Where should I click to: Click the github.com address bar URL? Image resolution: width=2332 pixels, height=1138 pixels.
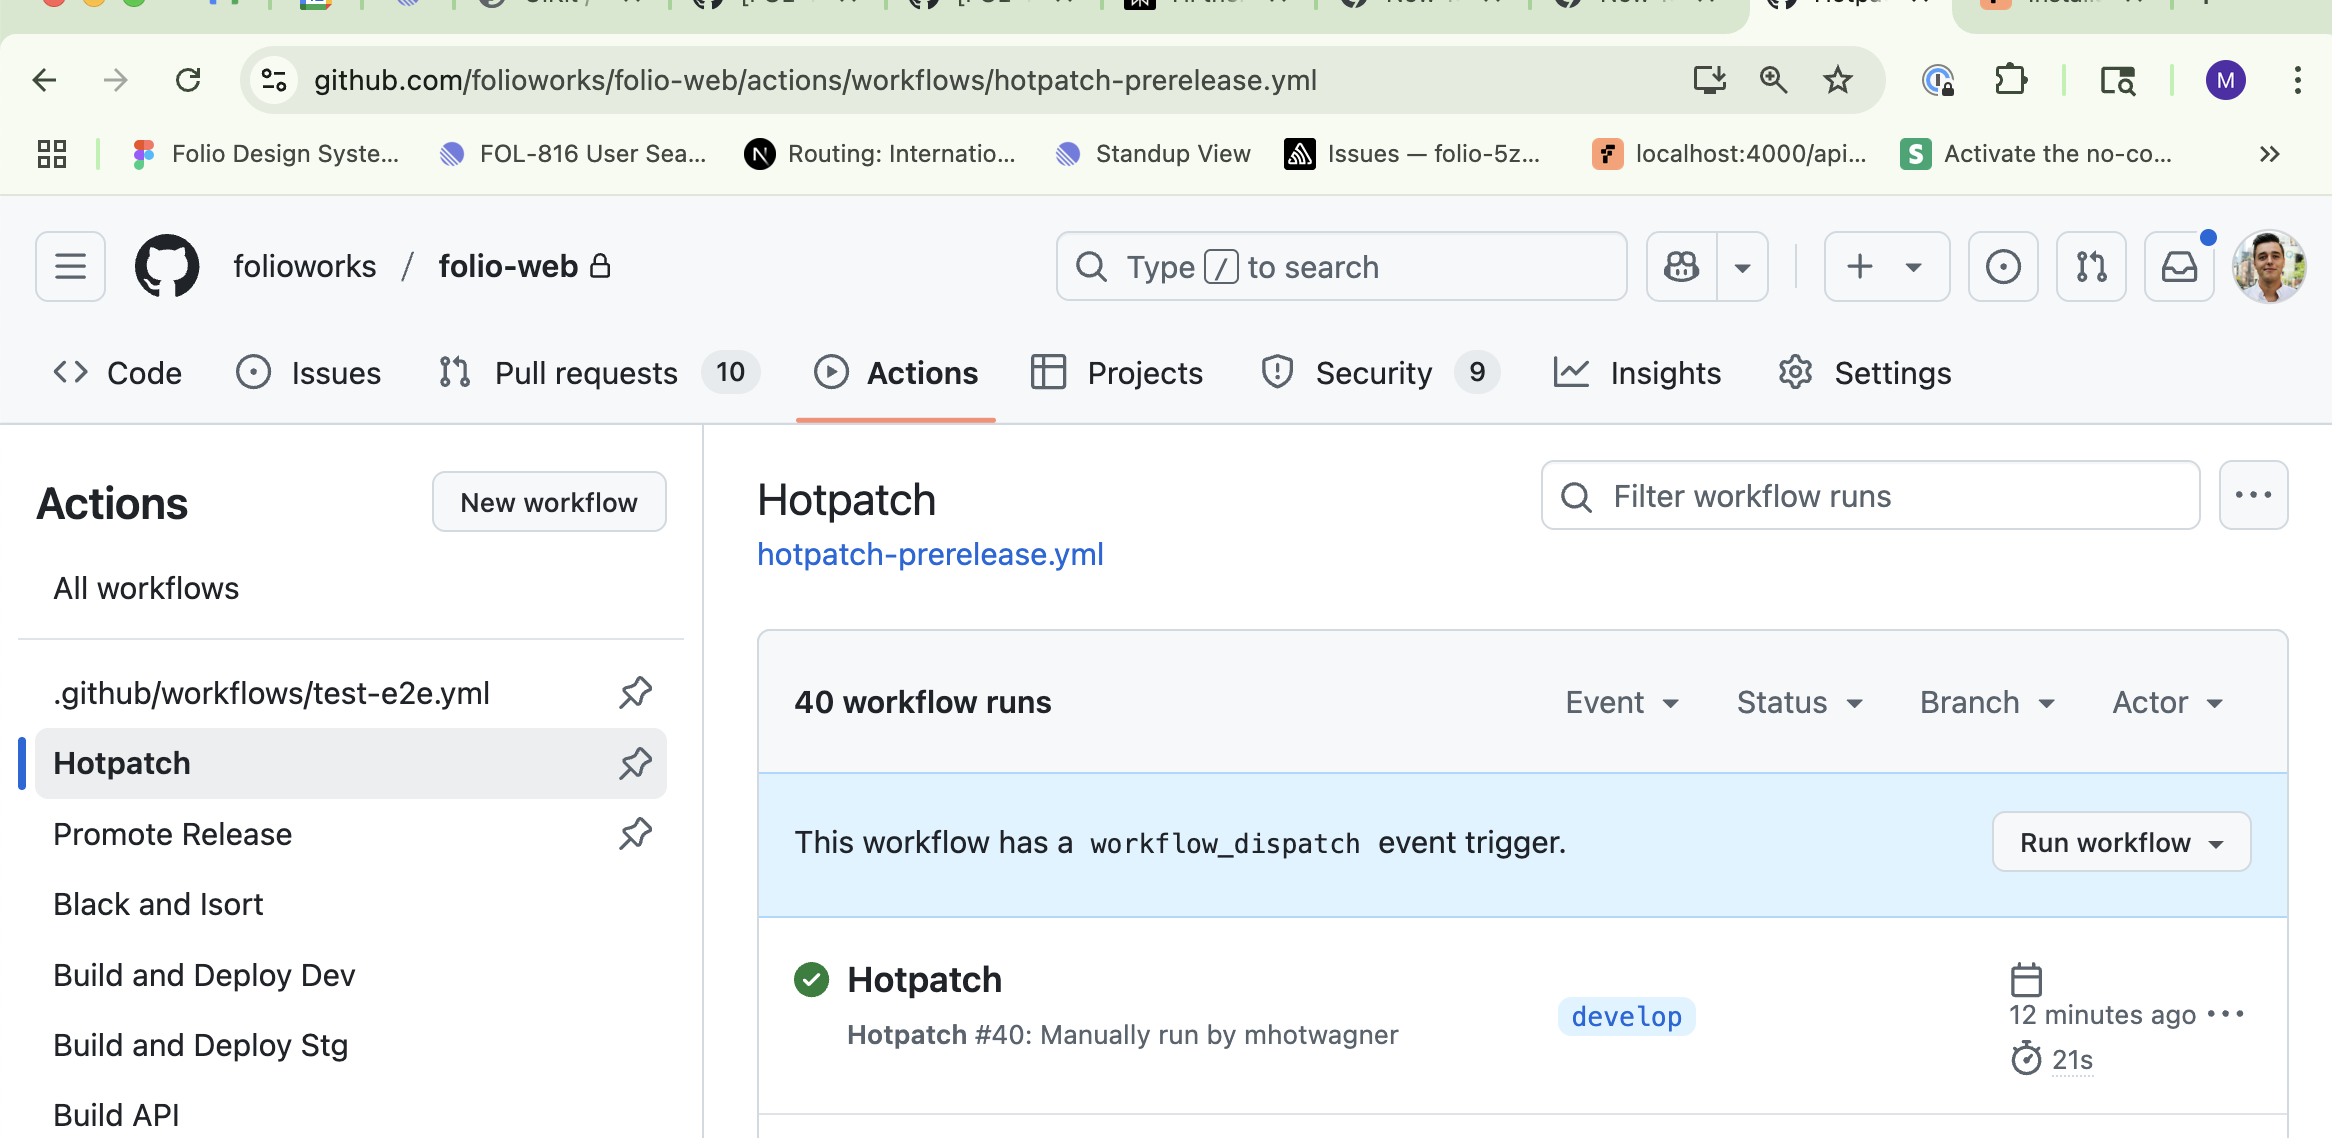click(x=815, y=80)
